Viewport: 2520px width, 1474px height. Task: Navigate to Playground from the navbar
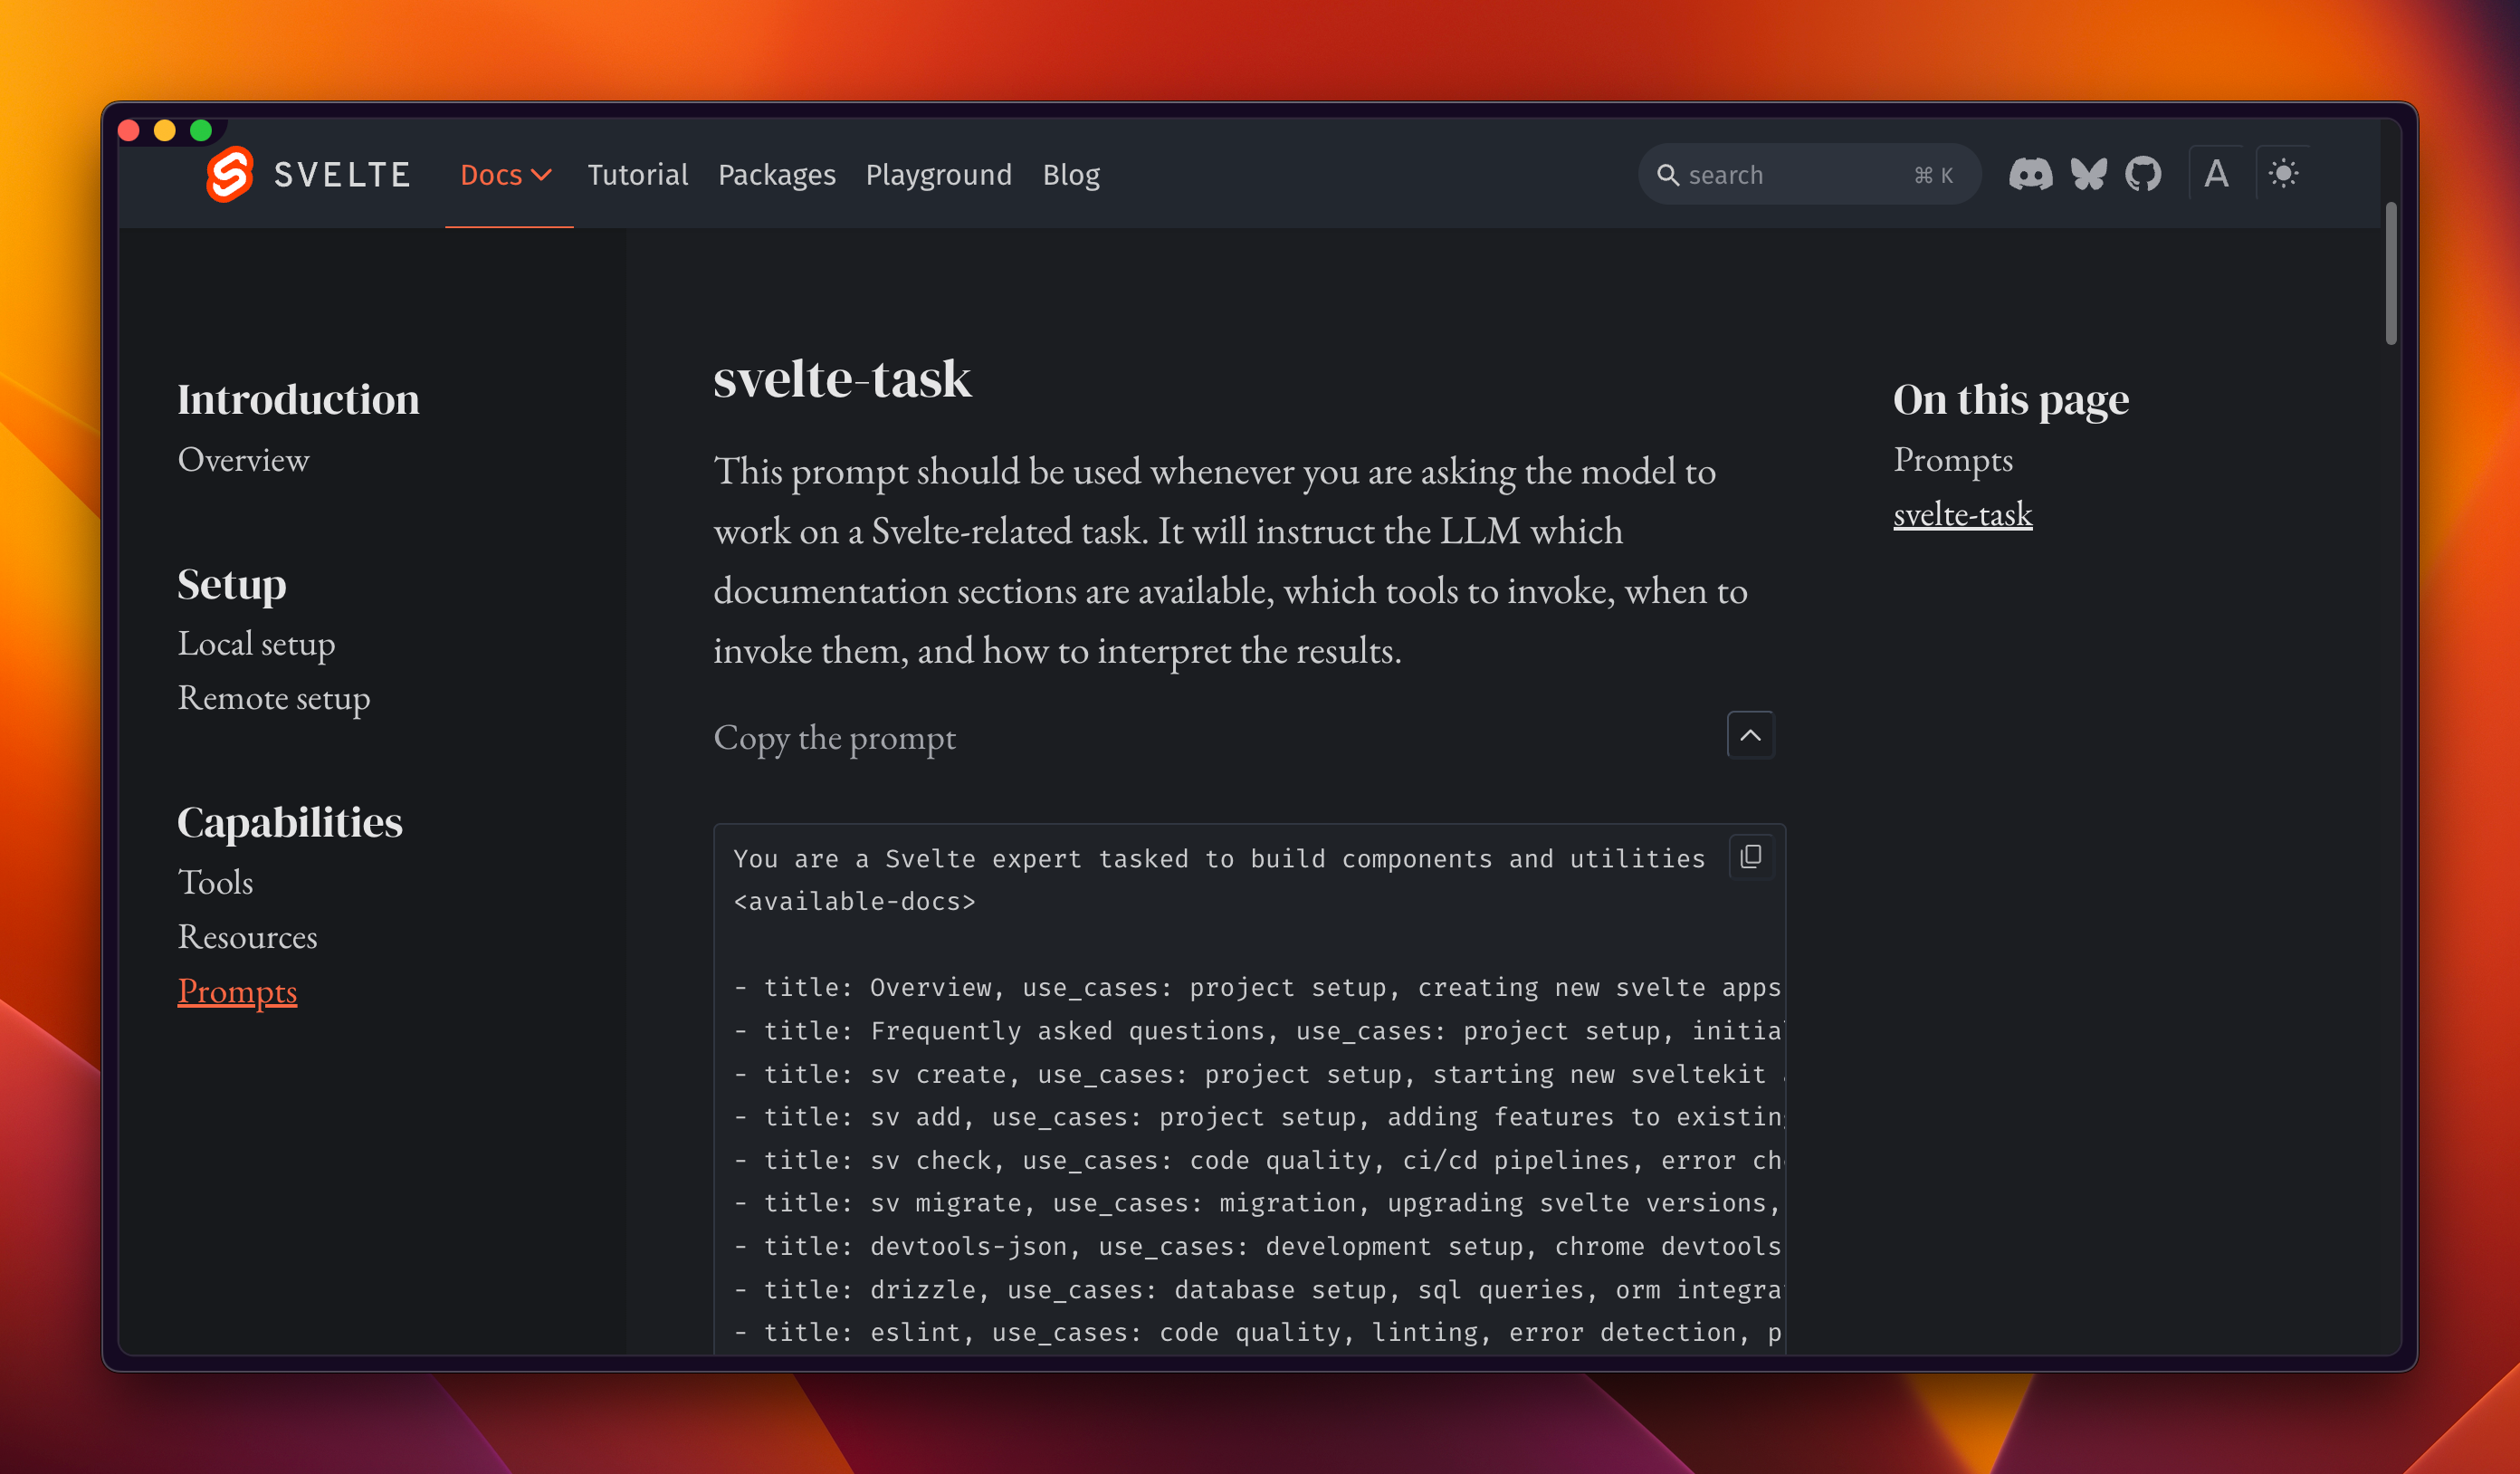click(938, 174)
